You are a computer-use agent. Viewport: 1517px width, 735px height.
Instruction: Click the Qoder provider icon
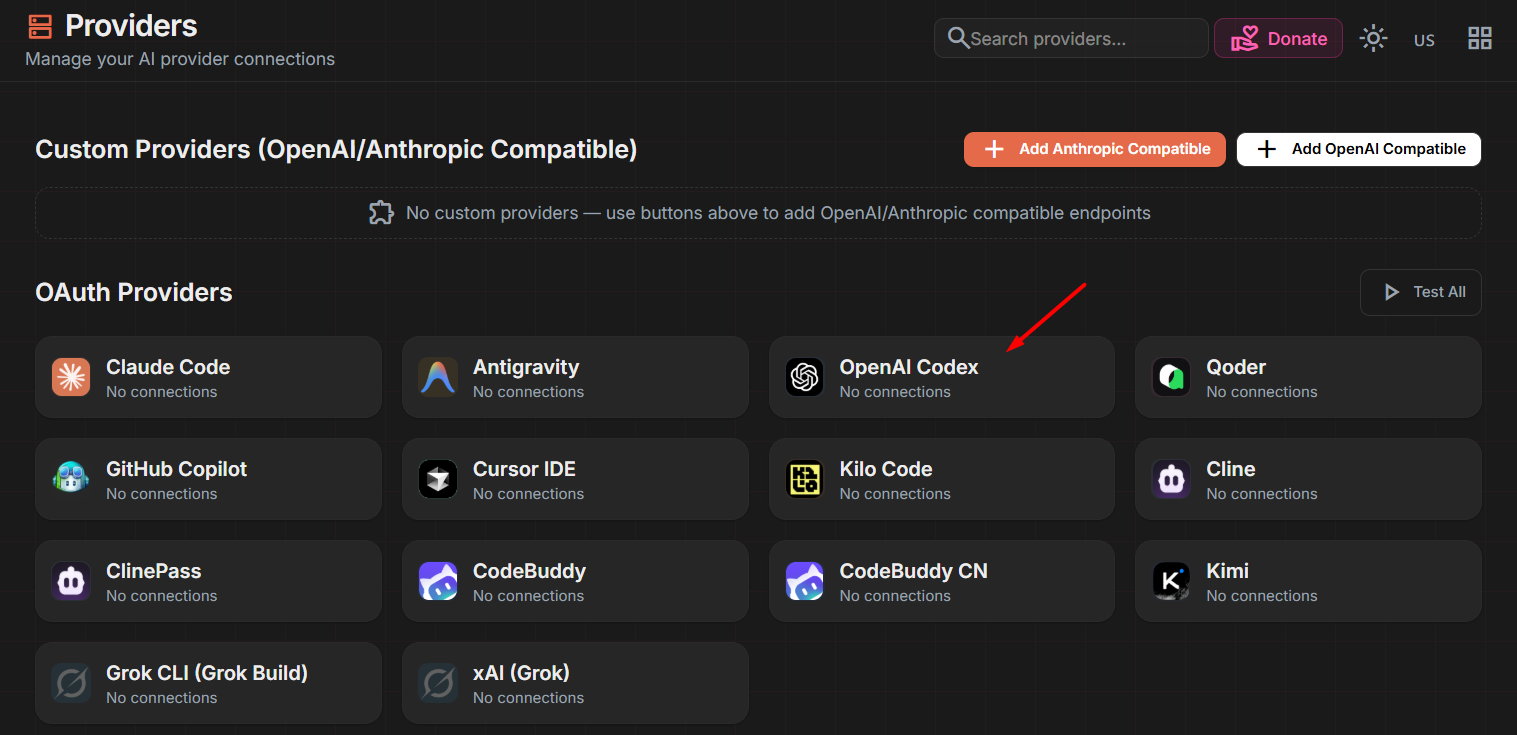[1171, 377]
